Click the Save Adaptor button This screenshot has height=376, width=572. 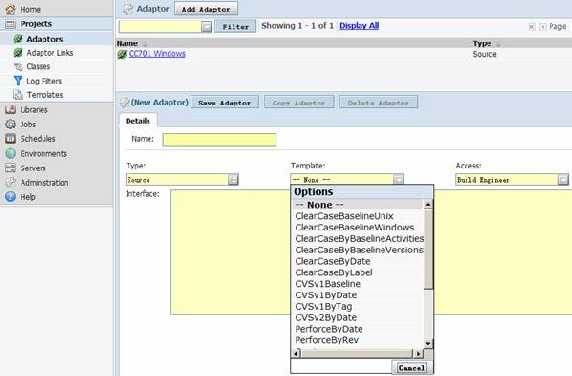[224, 103]
